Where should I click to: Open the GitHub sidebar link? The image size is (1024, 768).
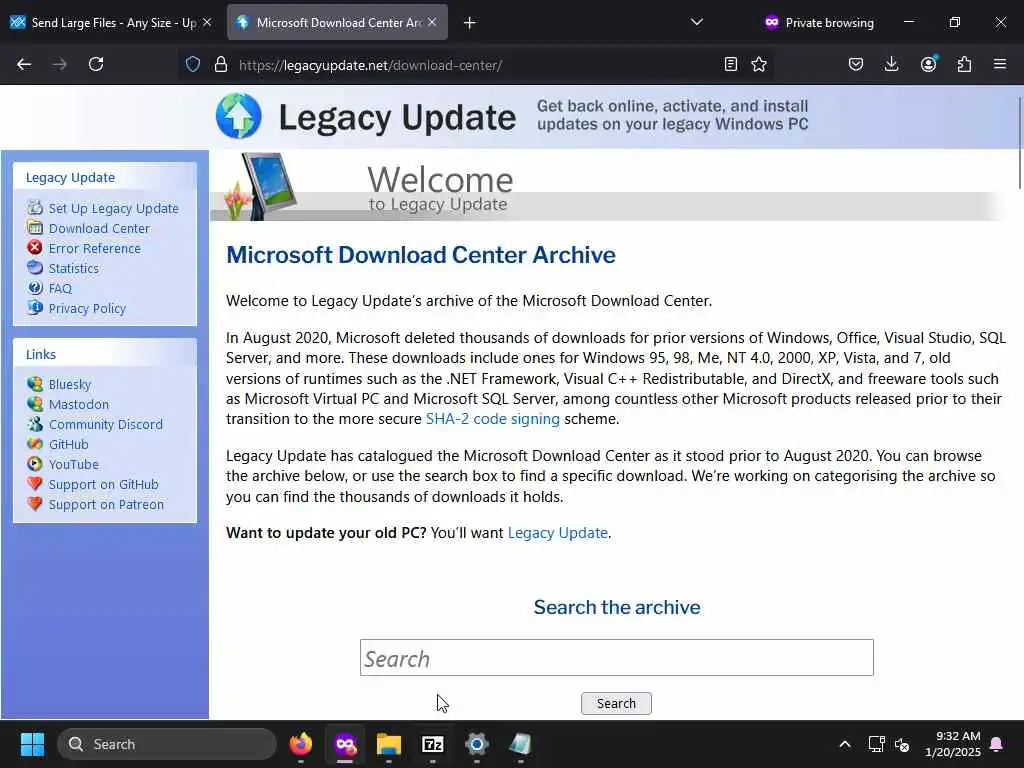[x=69, y=445]
